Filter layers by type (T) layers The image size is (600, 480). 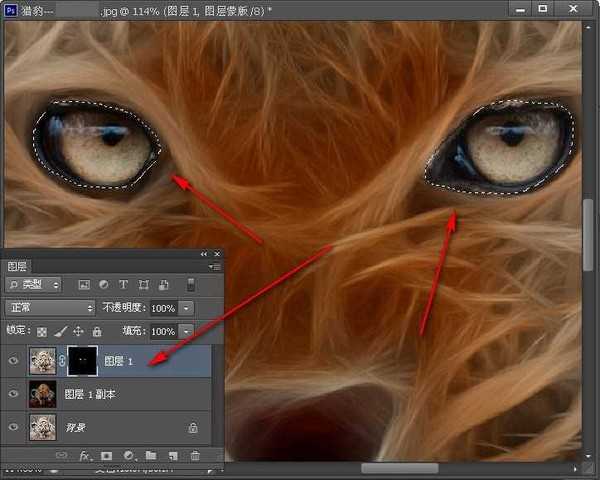click(x=123, y=285)
